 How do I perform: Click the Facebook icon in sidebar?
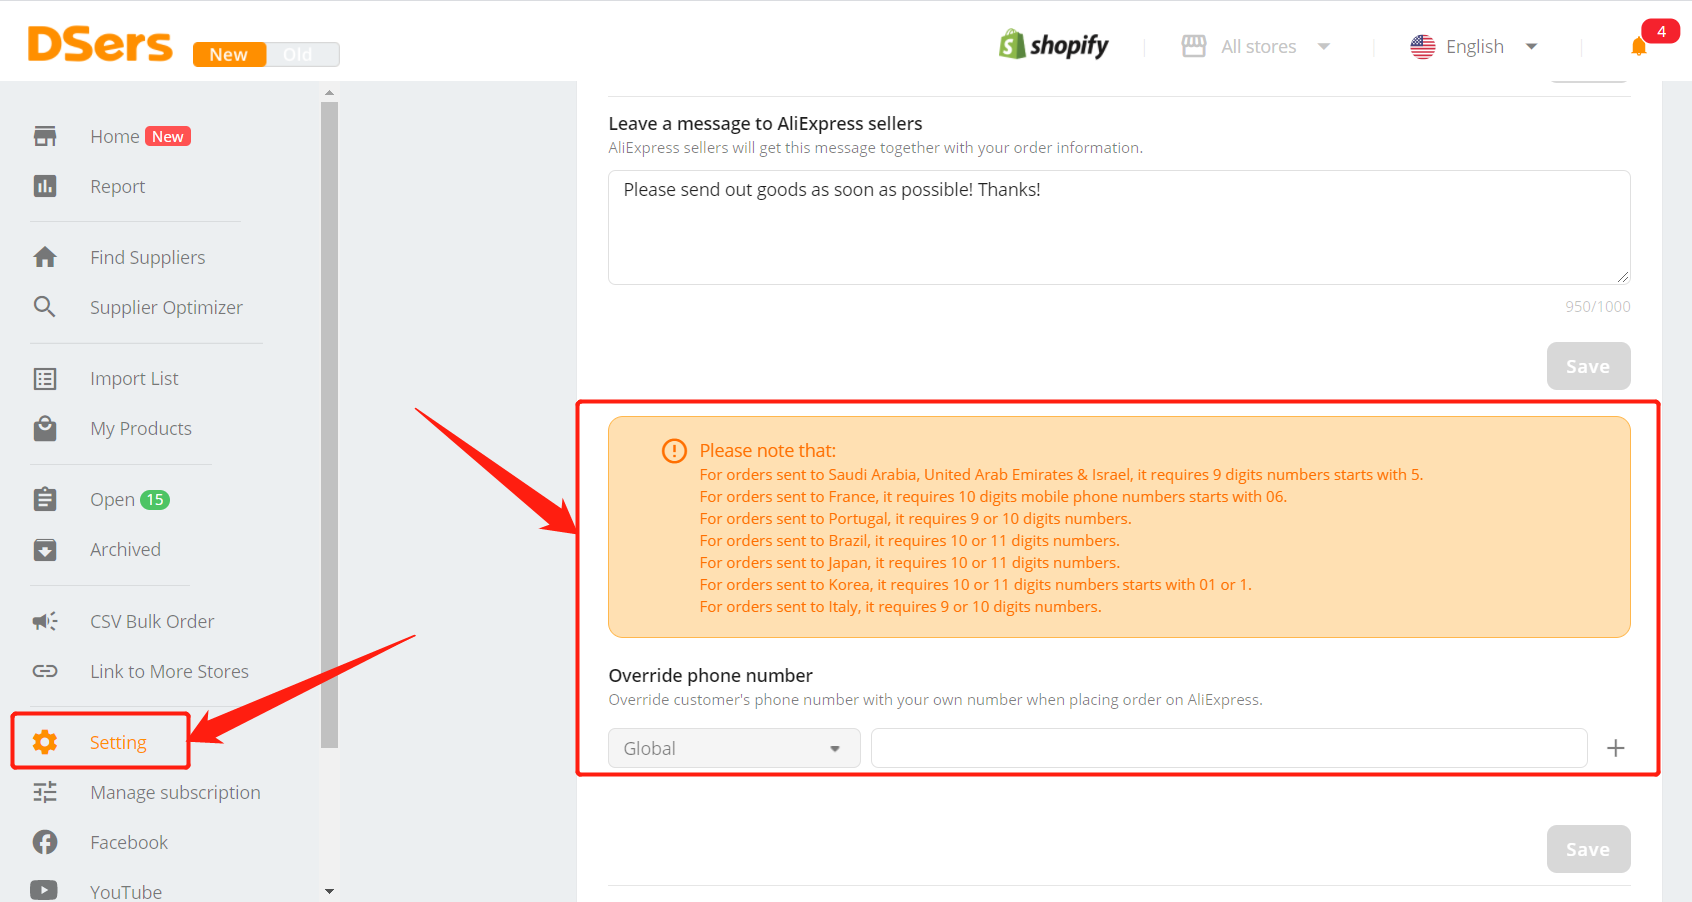tap(45, 842)
